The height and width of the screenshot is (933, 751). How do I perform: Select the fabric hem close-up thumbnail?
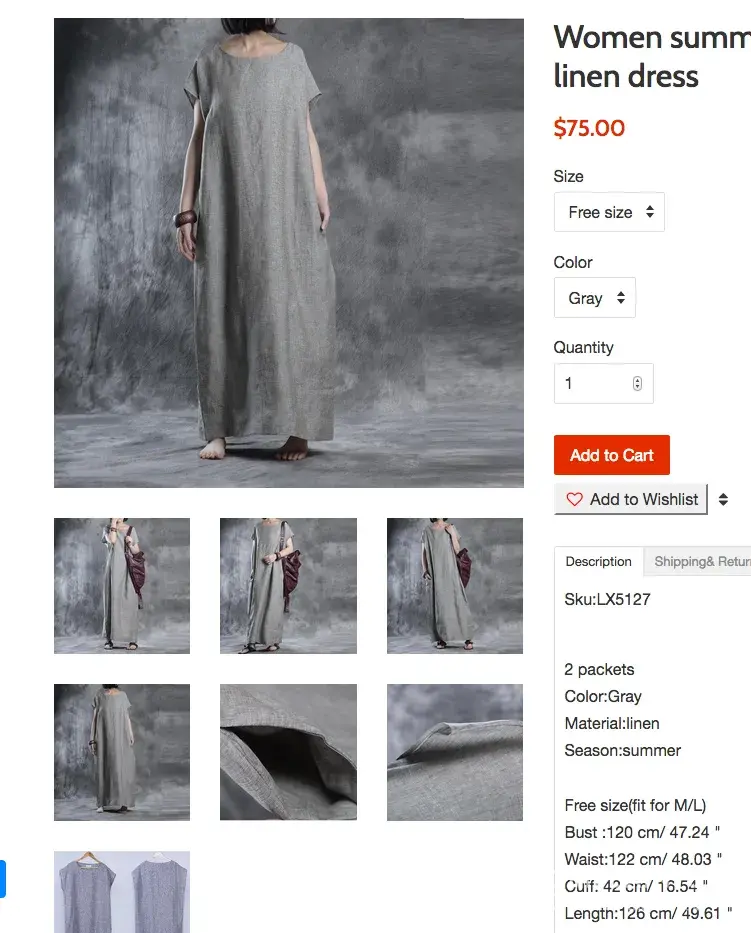click(x=455, y=752)
